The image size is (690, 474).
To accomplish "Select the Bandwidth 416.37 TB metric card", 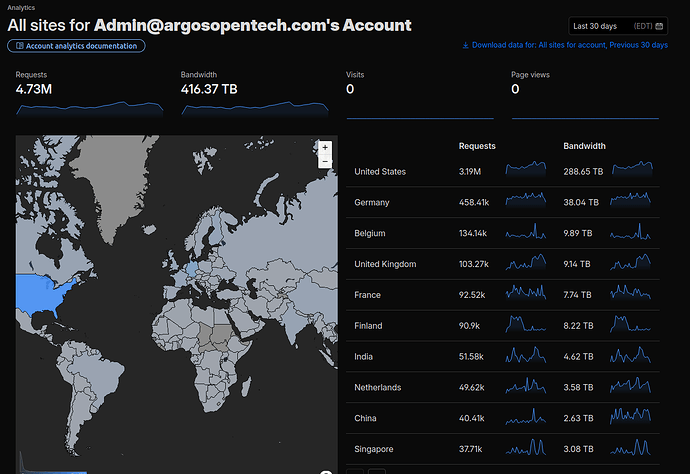I will pos(255,93).
